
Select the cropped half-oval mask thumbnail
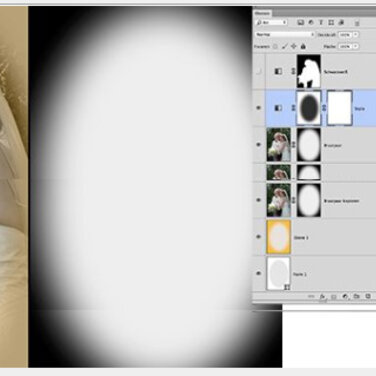(309, 172)
